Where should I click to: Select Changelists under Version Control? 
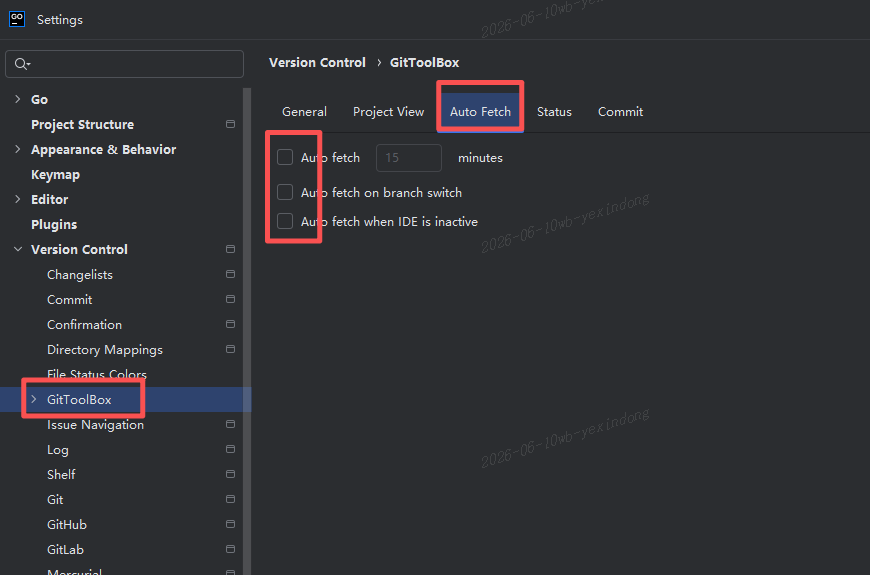[80, 274]
